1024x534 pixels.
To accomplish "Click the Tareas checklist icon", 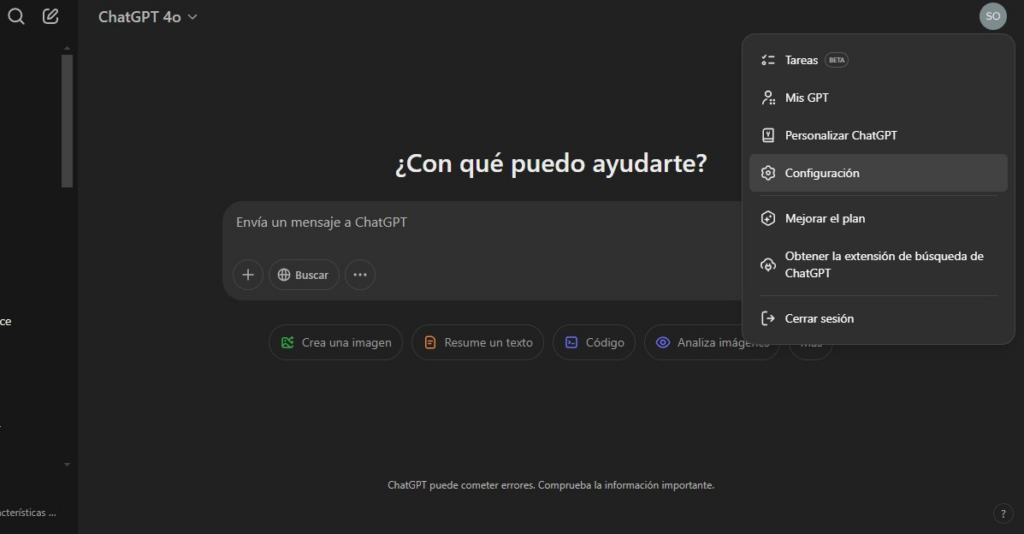I will click(768, 60).
